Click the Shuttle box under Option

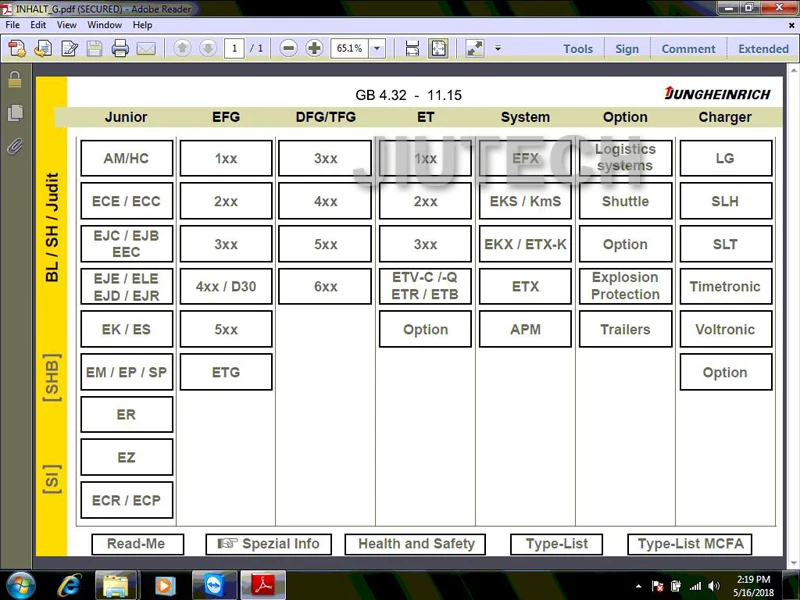626,201
